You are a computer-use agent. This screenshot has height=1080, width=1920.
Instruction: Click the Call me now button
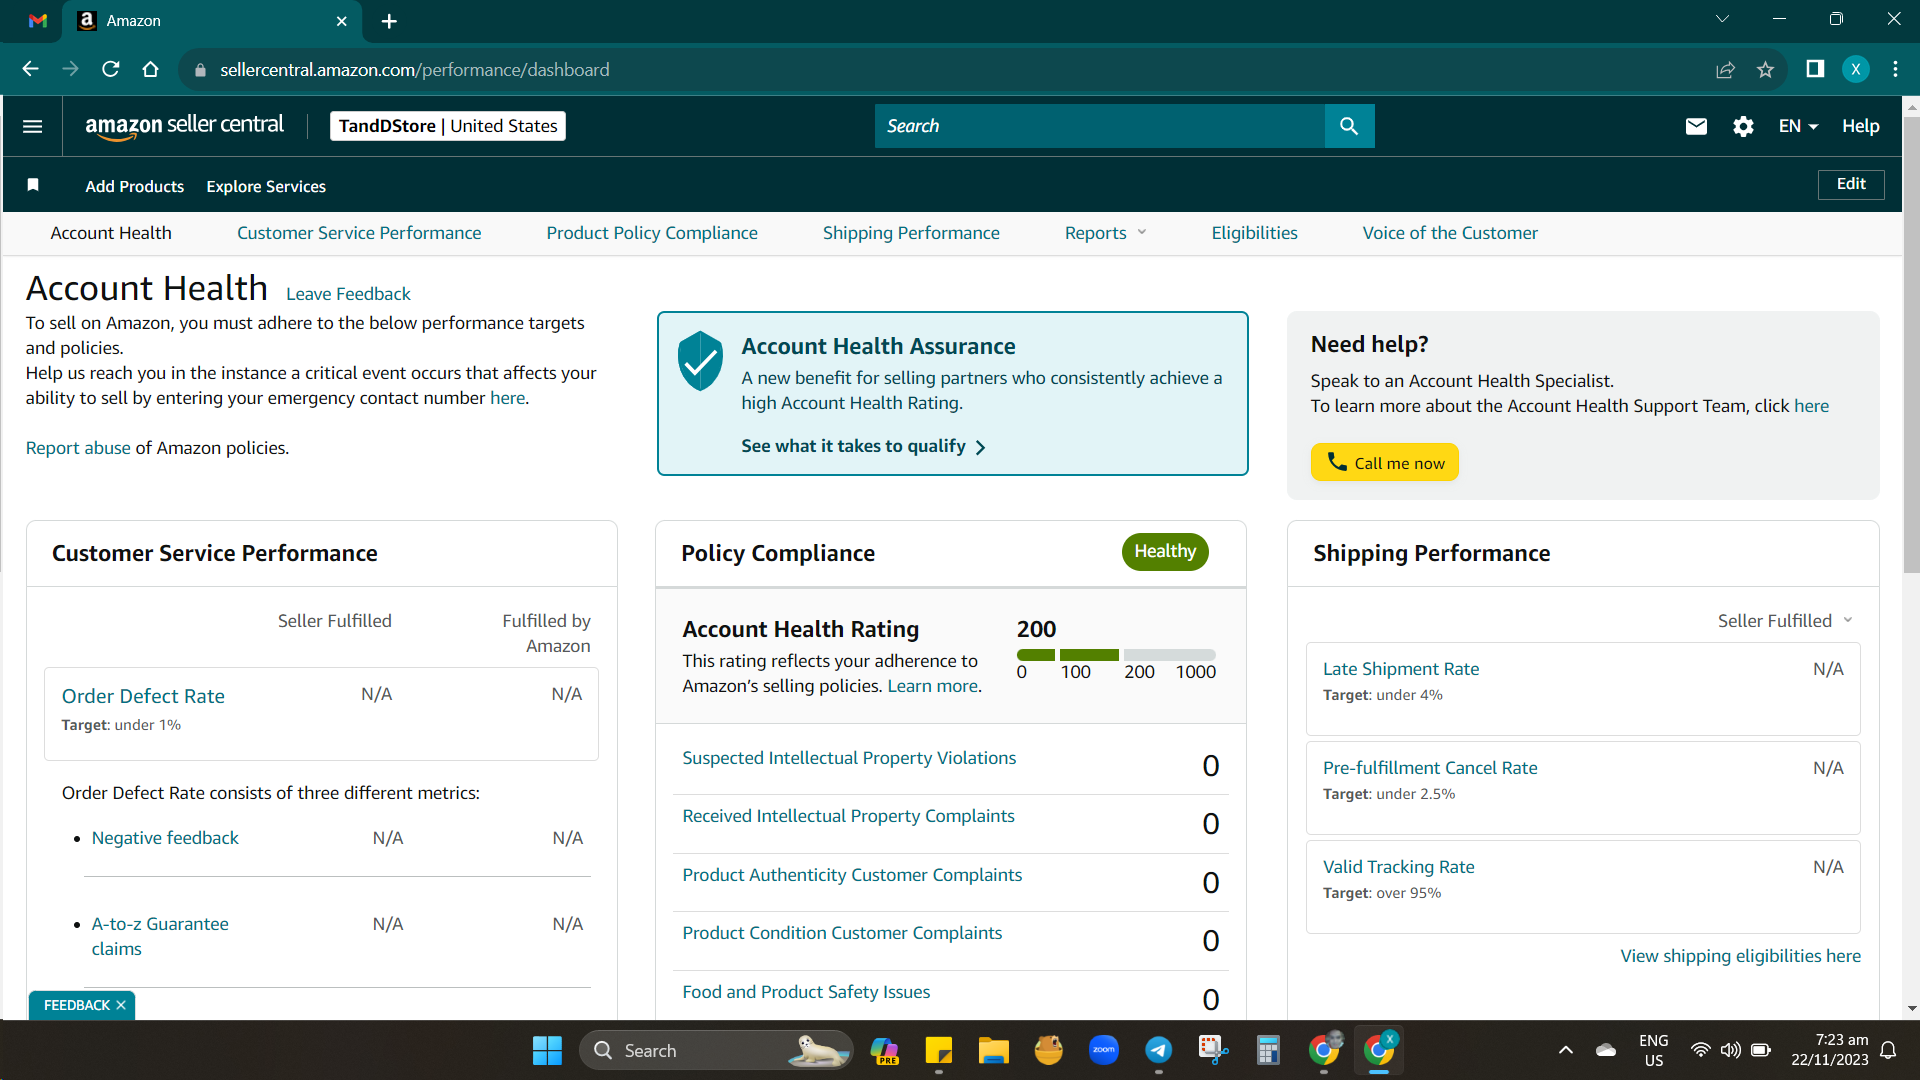click(x=1385, y=462)
